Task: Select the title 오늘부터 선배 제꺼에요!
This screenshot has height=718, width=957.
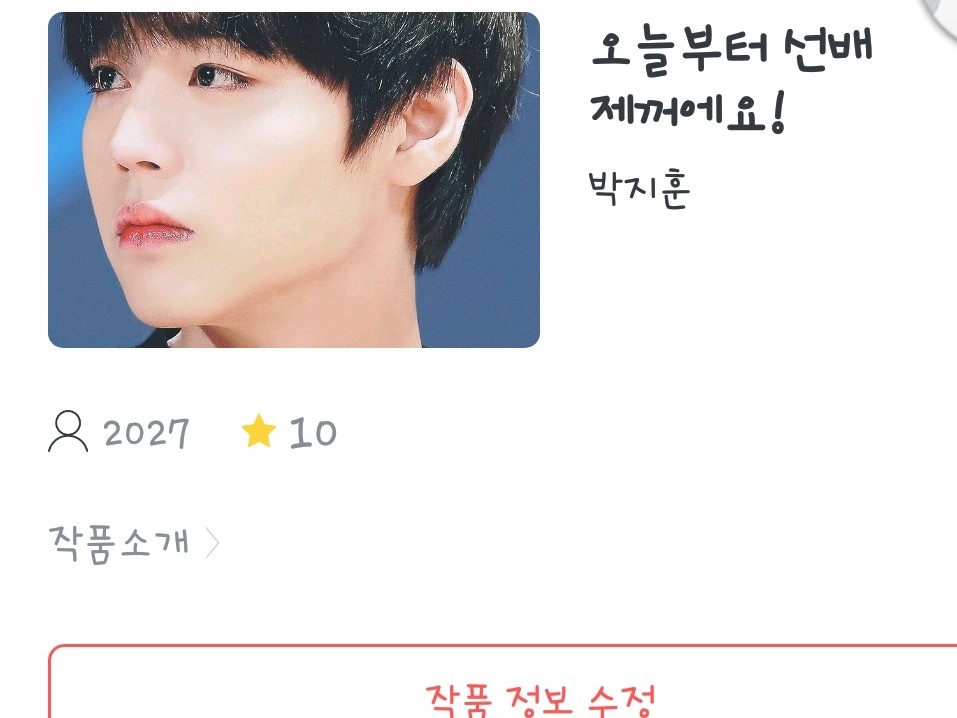Action: (x=732, y=81)
